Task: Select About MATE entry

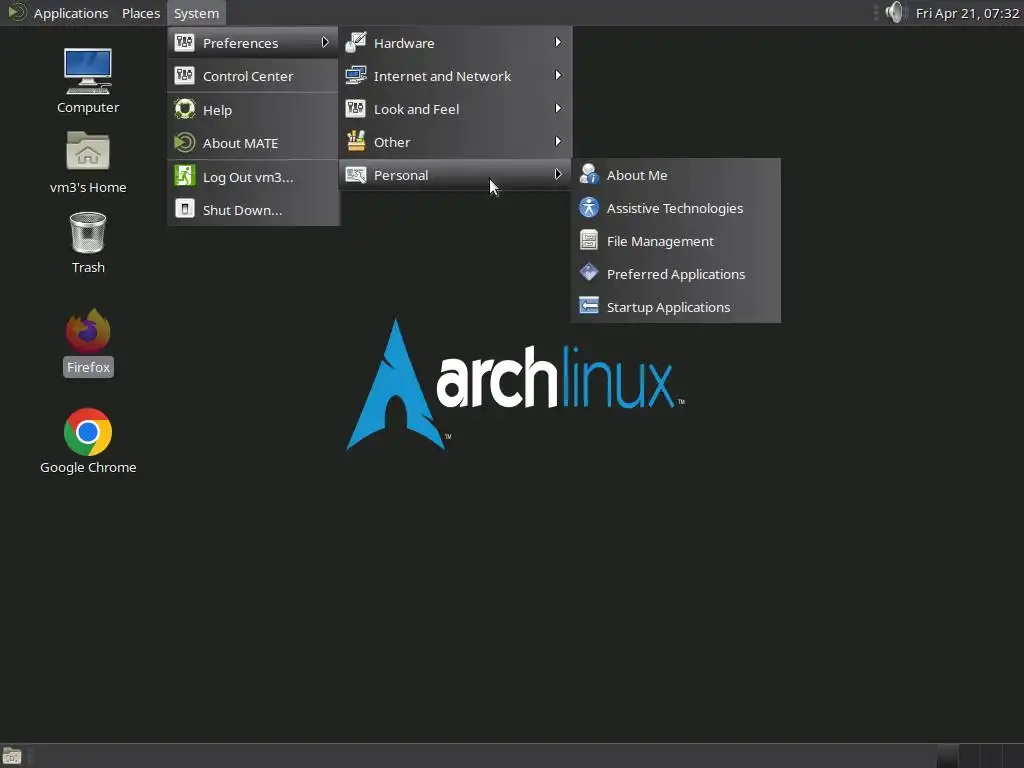Action: (x=253, y=143)
